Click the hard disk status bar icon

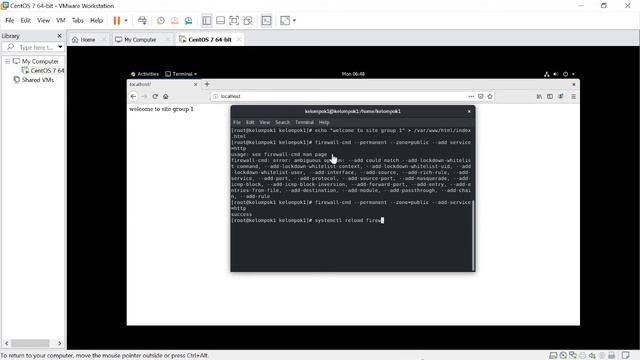pyautogui.click(x=553, y=356)
